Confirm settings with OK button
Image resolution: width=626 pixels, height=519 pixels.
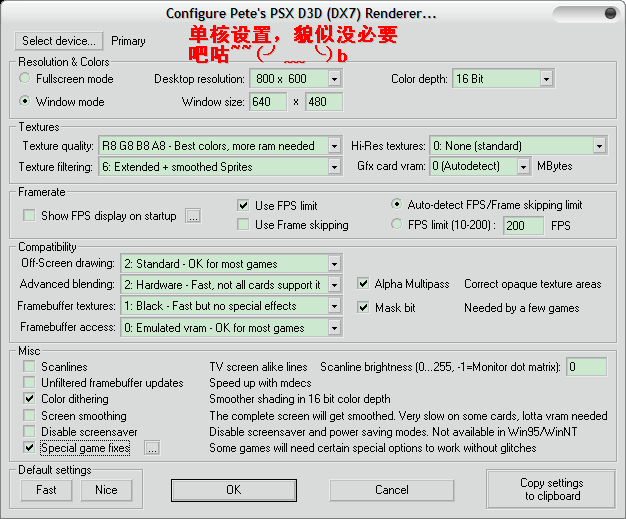click(x=234, y=490)
